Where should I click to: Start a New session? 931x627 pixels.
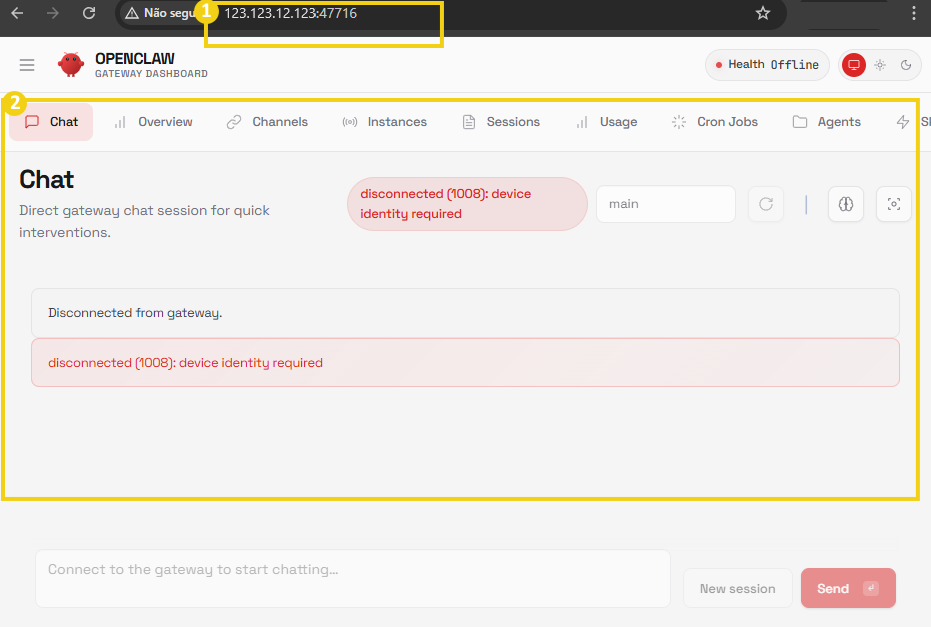point(737,588)
